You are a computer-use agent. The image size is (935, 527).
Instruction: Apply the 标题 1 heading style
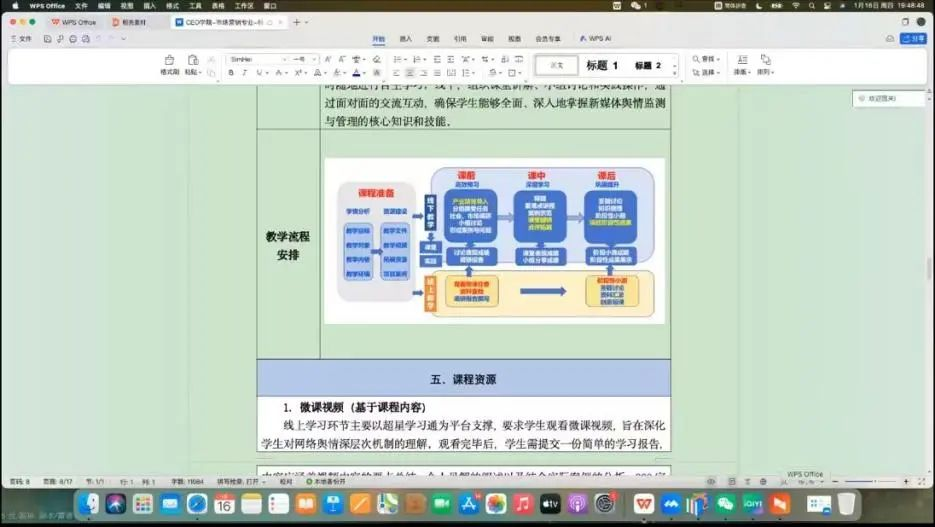tap(602, 66)
